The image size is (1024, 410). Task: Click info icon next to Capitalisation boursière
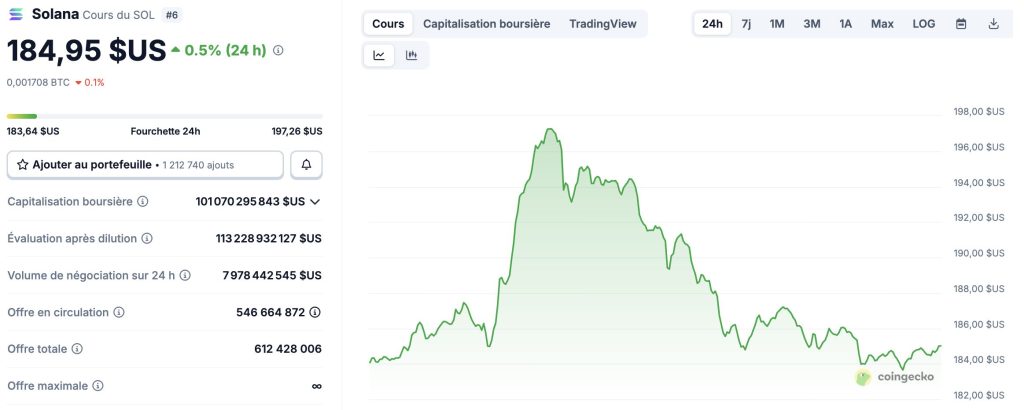142,202
